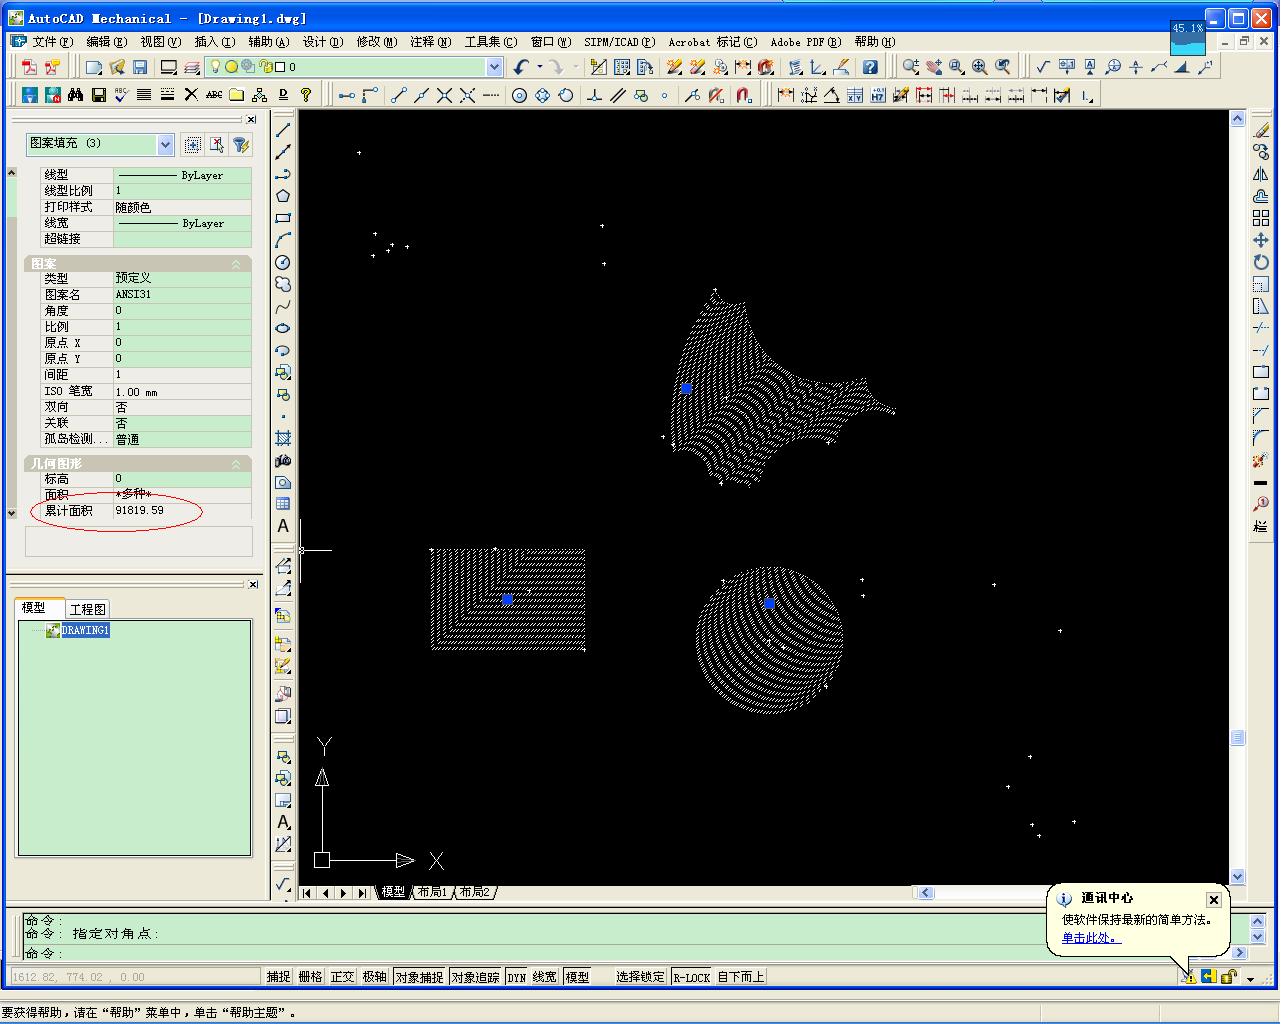Open the 编辑(E) menu
Image resolution: width=1282 pixels, height=1024 pixels.
(x=106, y=42)
